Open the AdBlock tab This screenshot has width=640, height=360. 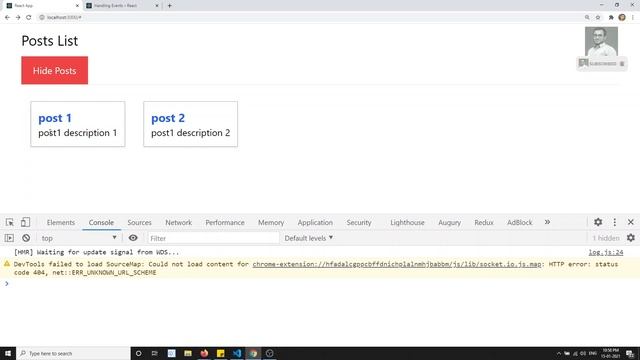point(520,222)
